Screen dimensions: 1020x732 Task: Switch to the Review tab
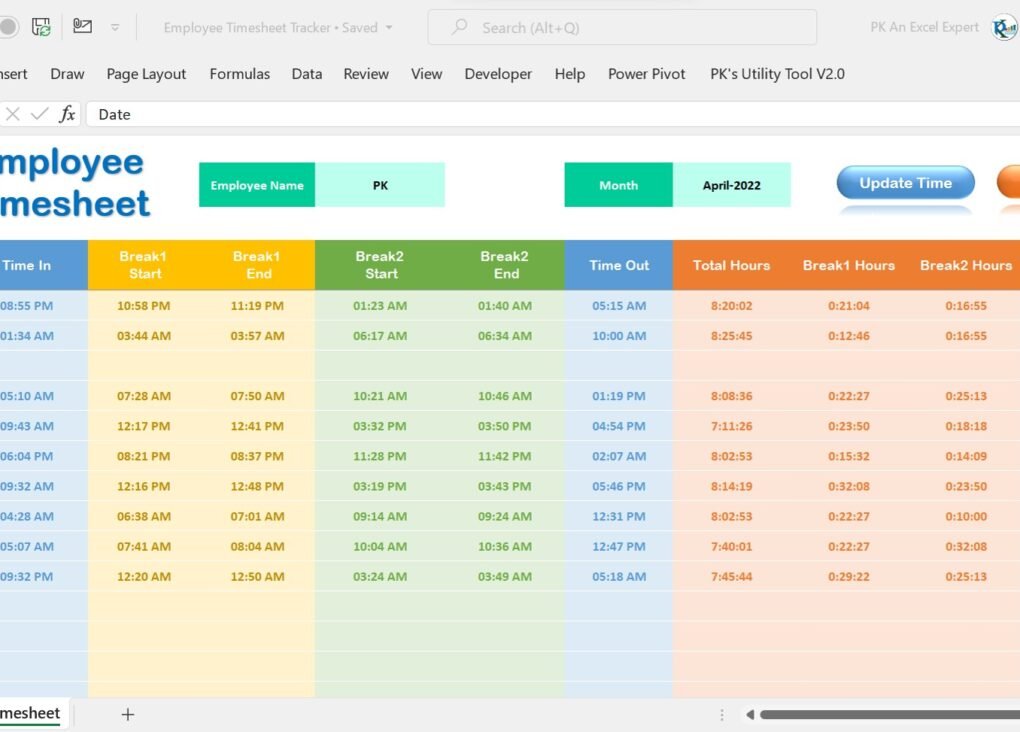366,74
